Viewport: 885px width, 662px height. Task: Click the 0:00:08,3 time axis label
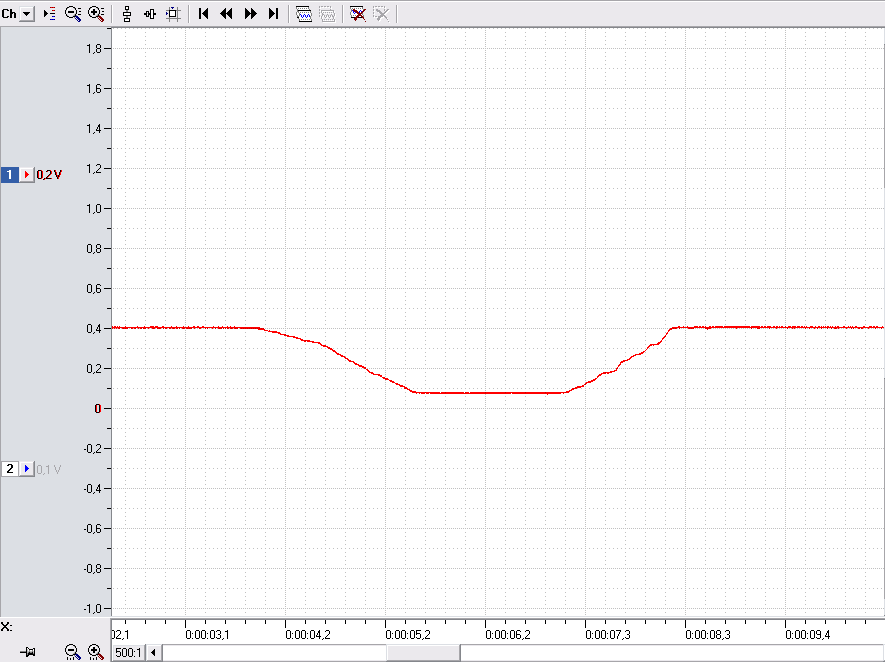point(708,635)
